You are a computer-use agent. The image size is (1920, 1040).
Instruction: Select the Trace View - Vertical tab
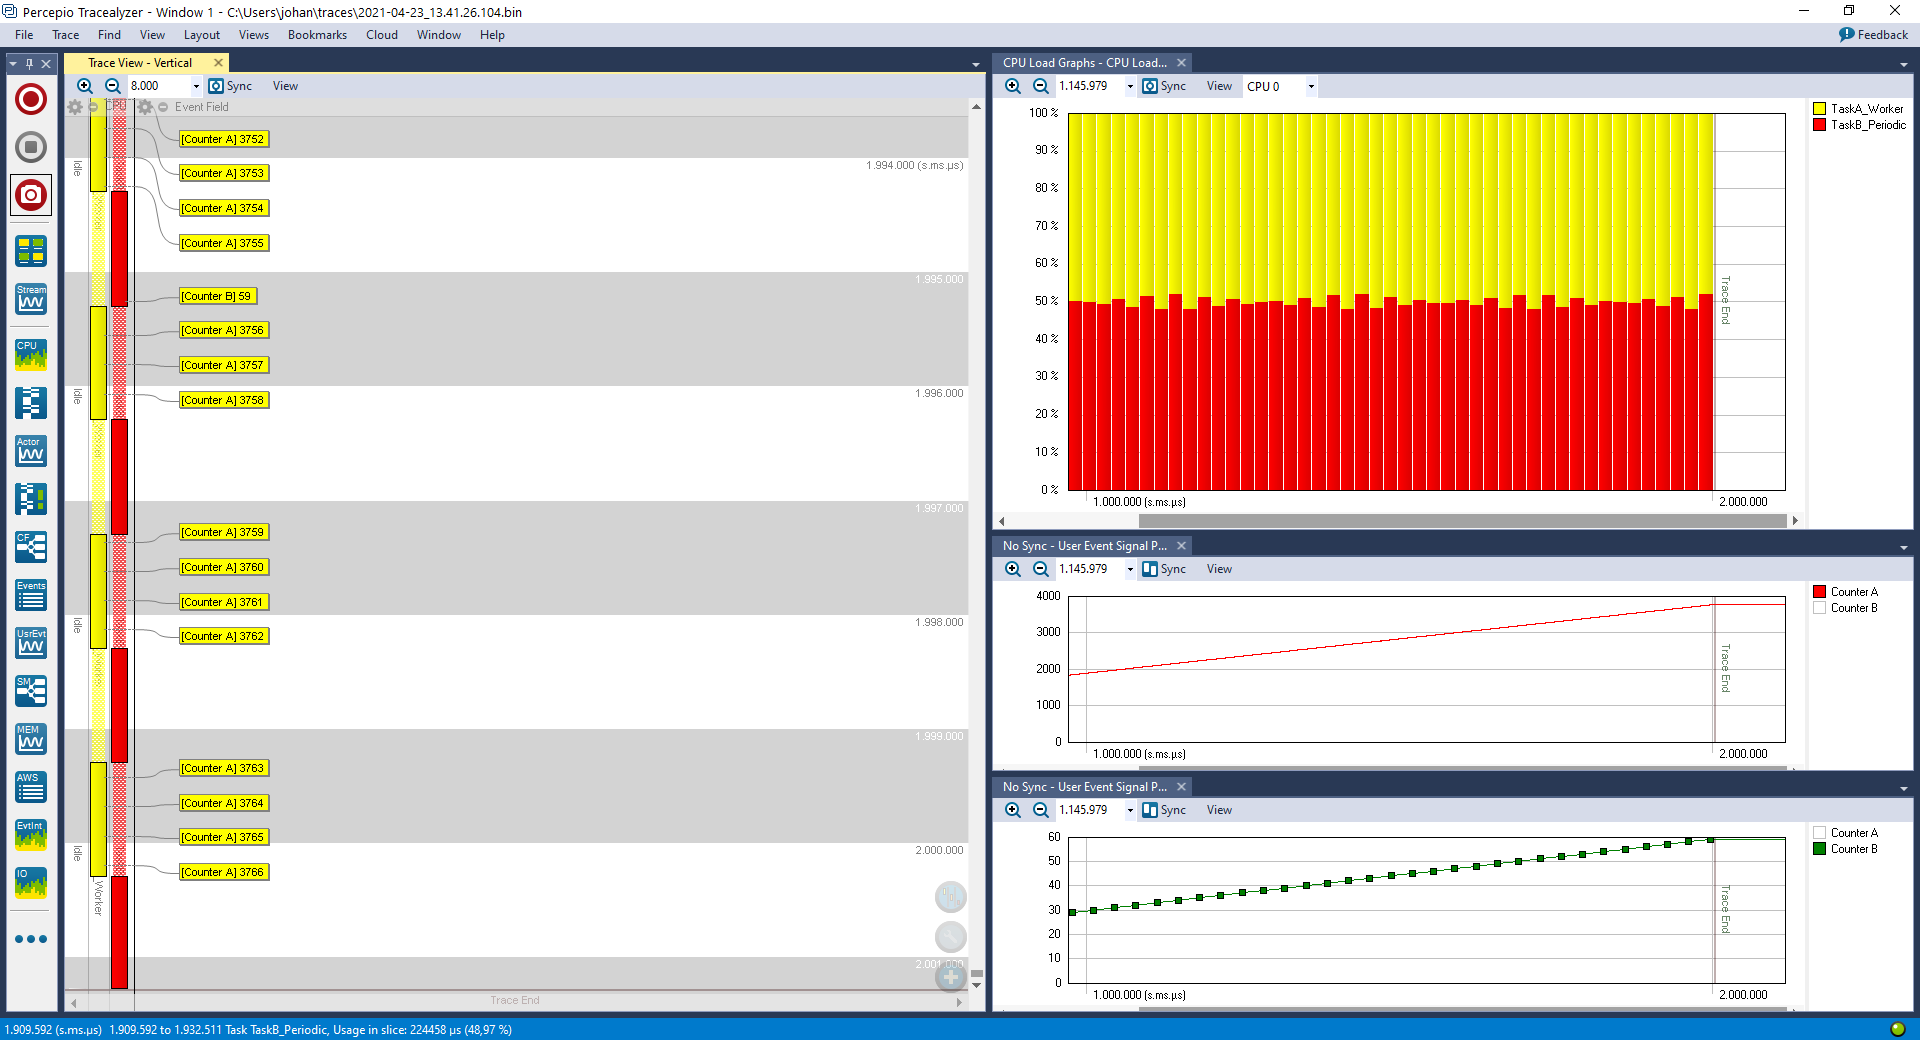140,63
